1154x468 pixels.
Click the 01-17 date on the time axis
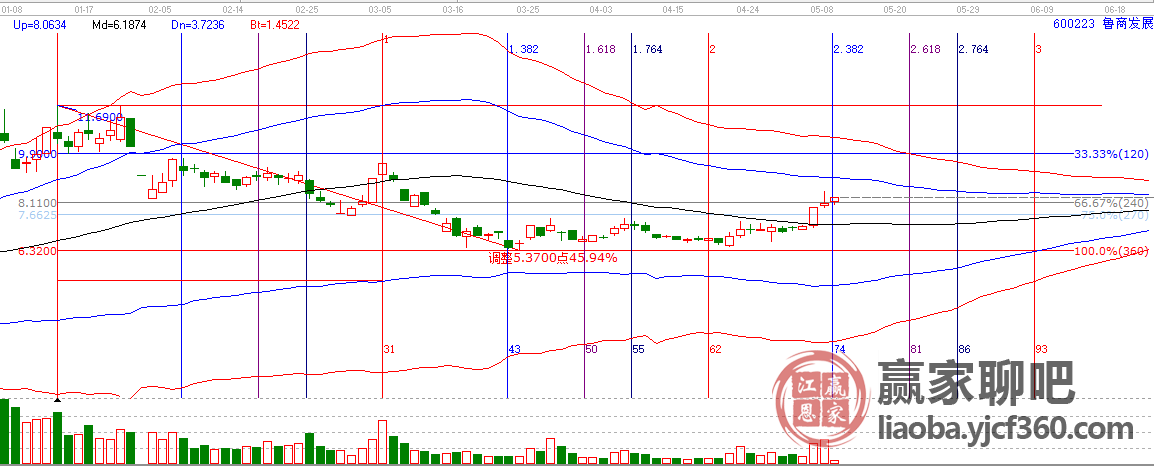click(x=85, y=10)
